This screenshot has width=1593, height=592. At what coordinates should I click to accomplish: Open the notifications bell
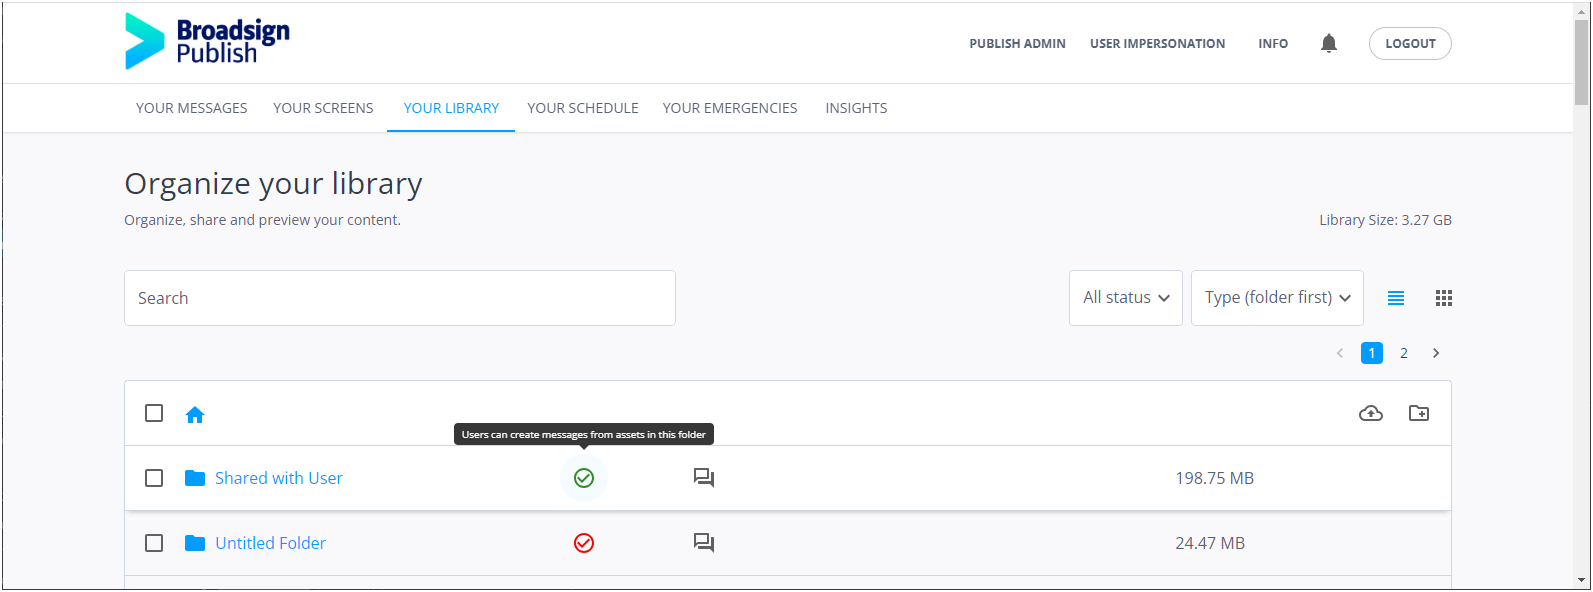pyautogui.click(x=1328, y=43)
